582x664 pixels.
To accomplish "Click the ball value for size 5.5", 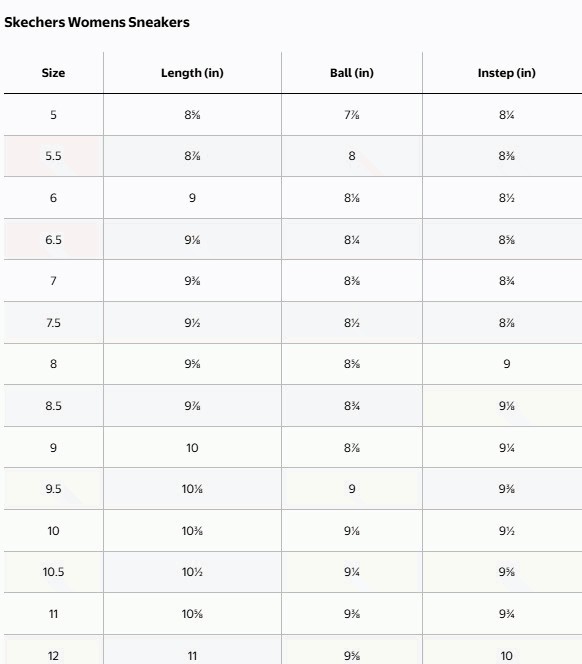I will tap(352, 156).
